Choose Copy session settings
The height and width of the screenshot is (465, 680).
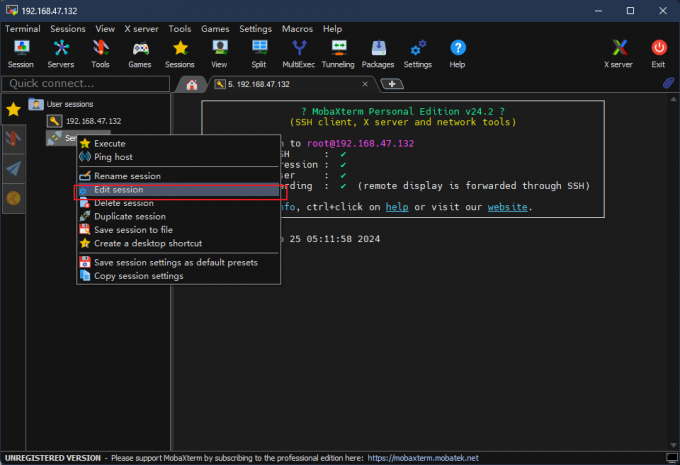click(x=178, y=276)
